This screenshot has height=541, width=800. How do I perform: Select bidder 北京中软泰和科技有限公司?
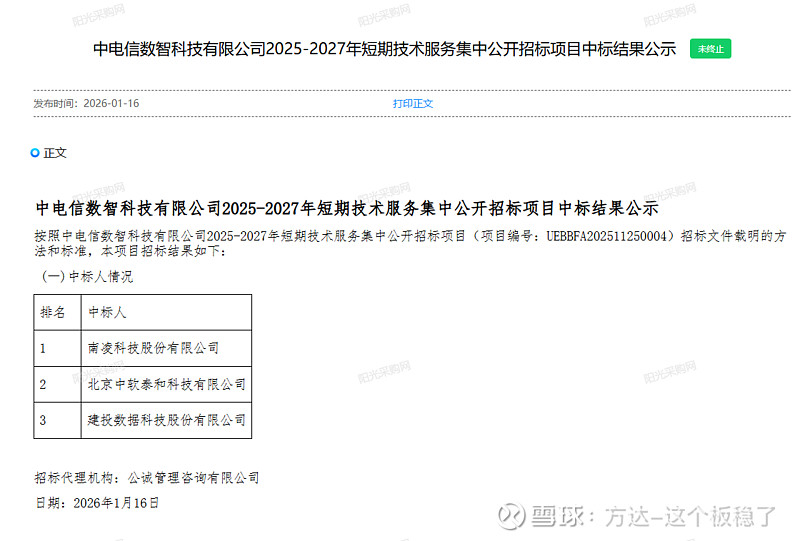coord(167,384)
